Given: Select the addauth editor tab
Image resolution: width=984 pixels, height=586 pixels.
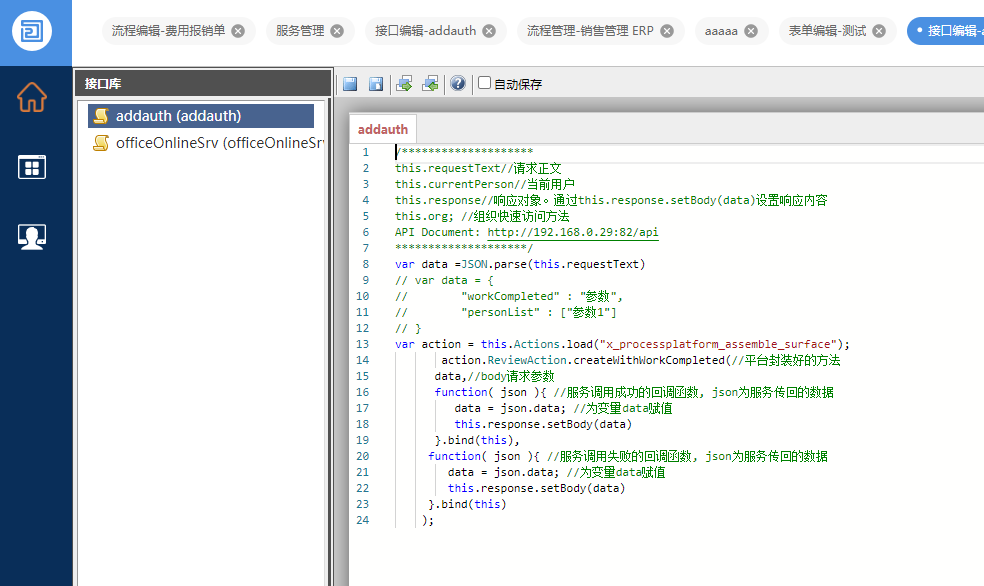Looking at the screenshot, I should (x=383, y=129).
